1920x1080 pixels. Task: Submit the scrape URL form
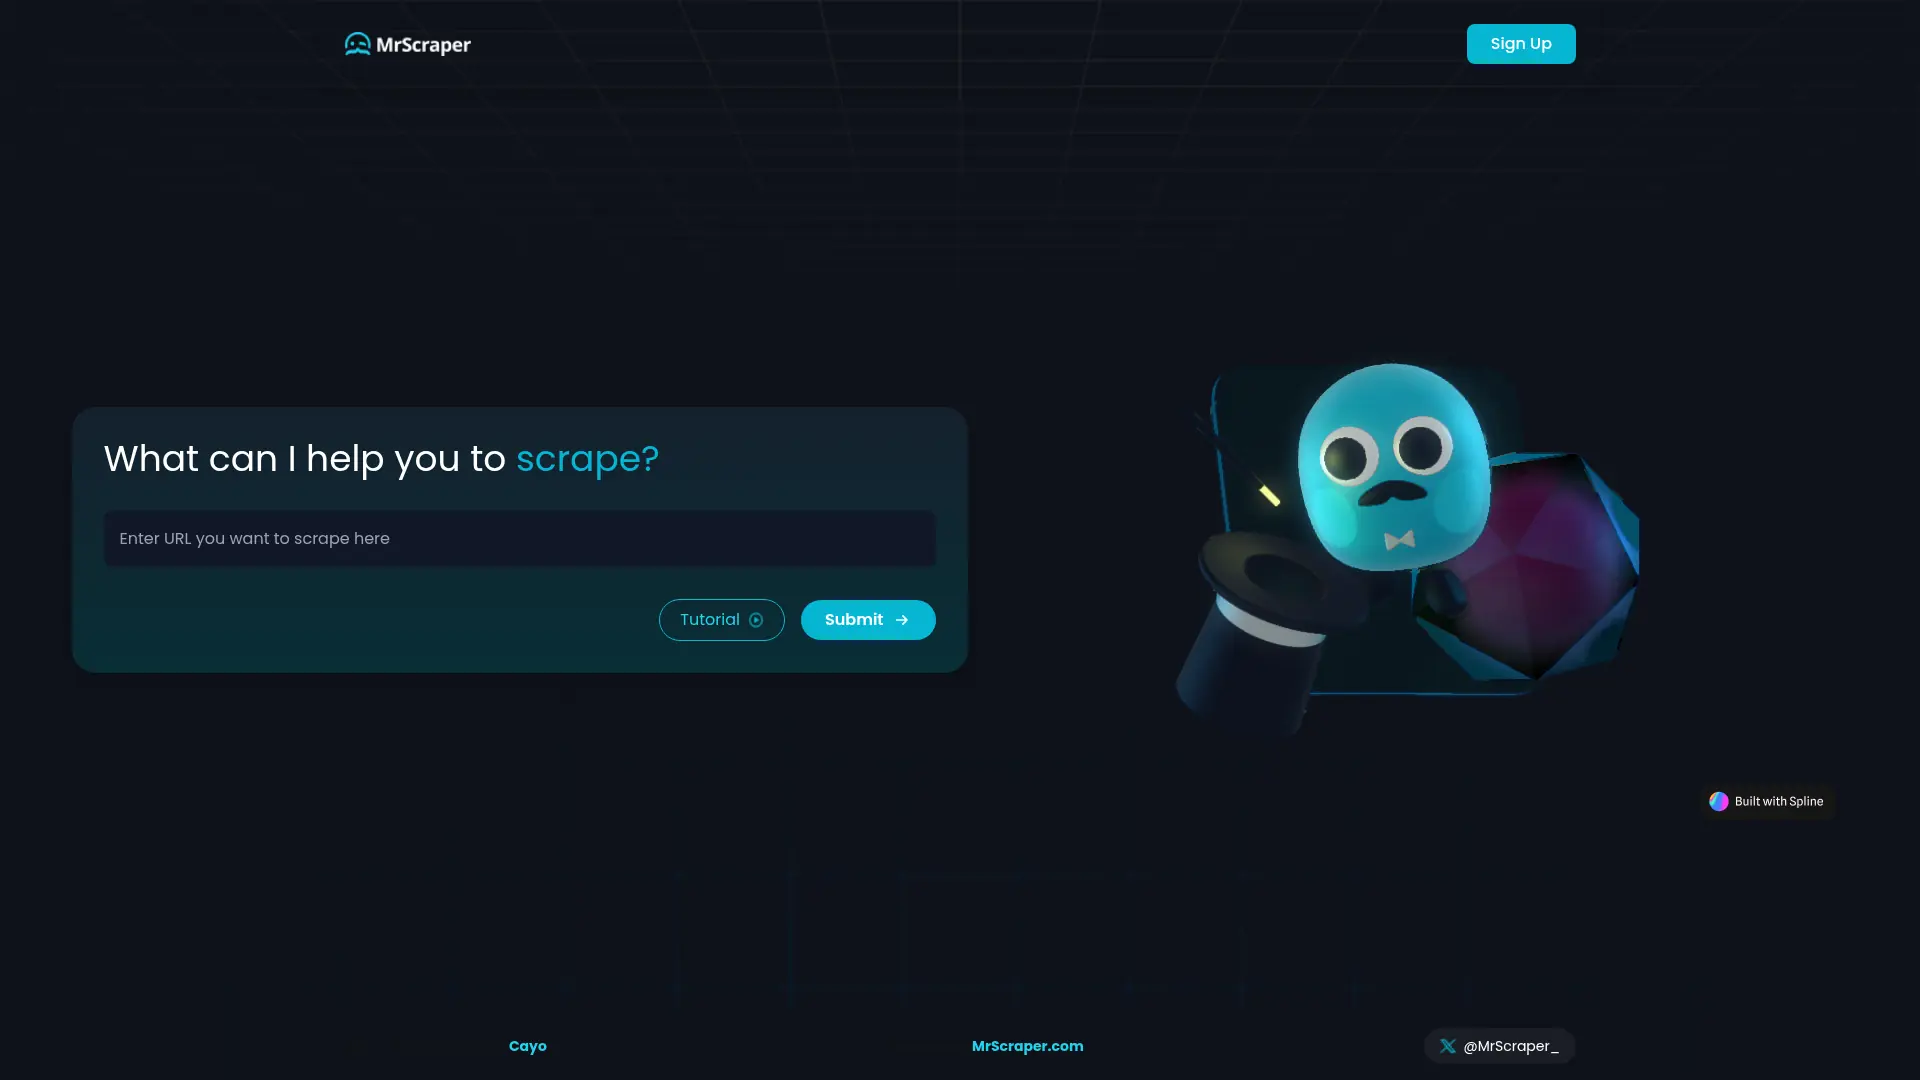pos(868,620)
